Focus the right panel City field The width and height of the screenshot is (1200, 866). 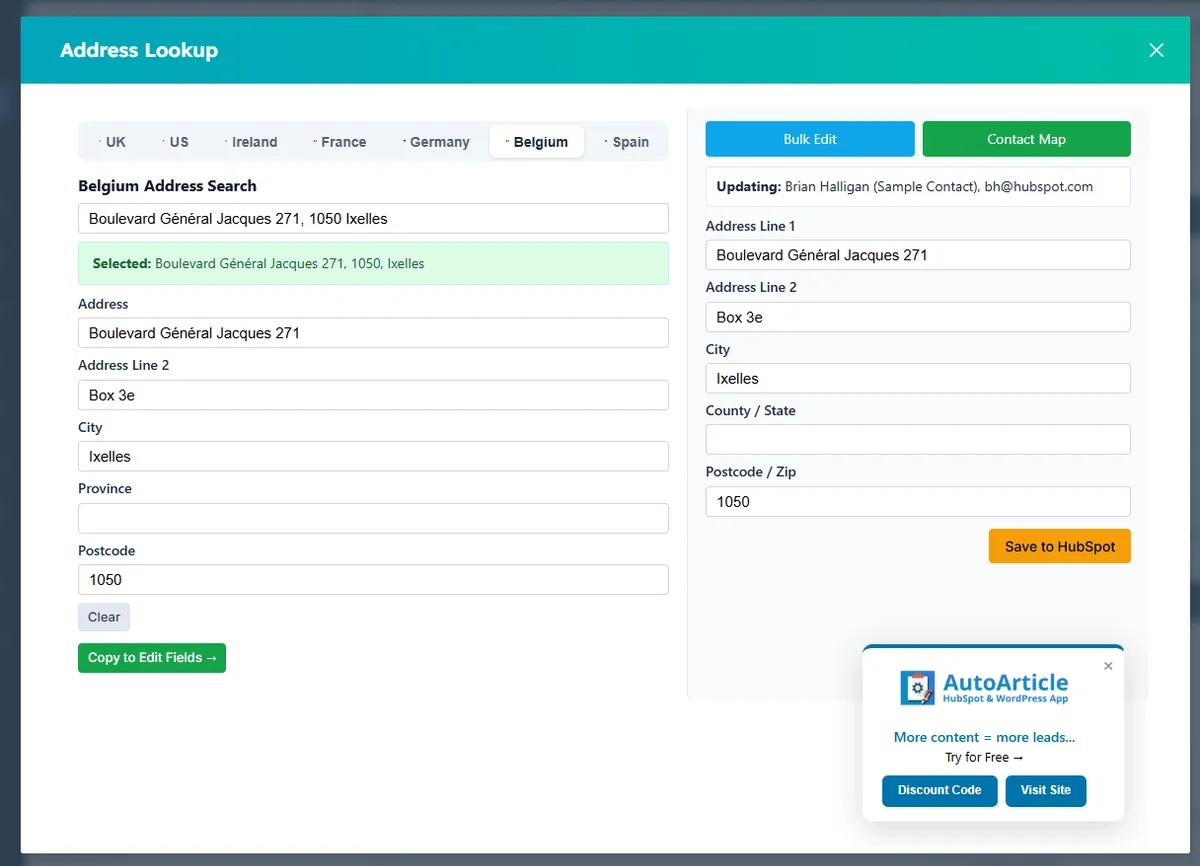tap(918, 378)
